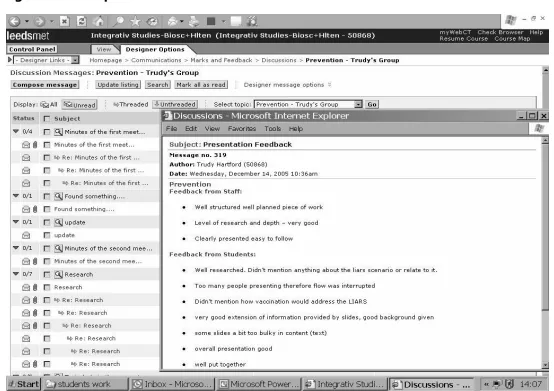Click the magnifying glass Search toolbar icon

118,22
